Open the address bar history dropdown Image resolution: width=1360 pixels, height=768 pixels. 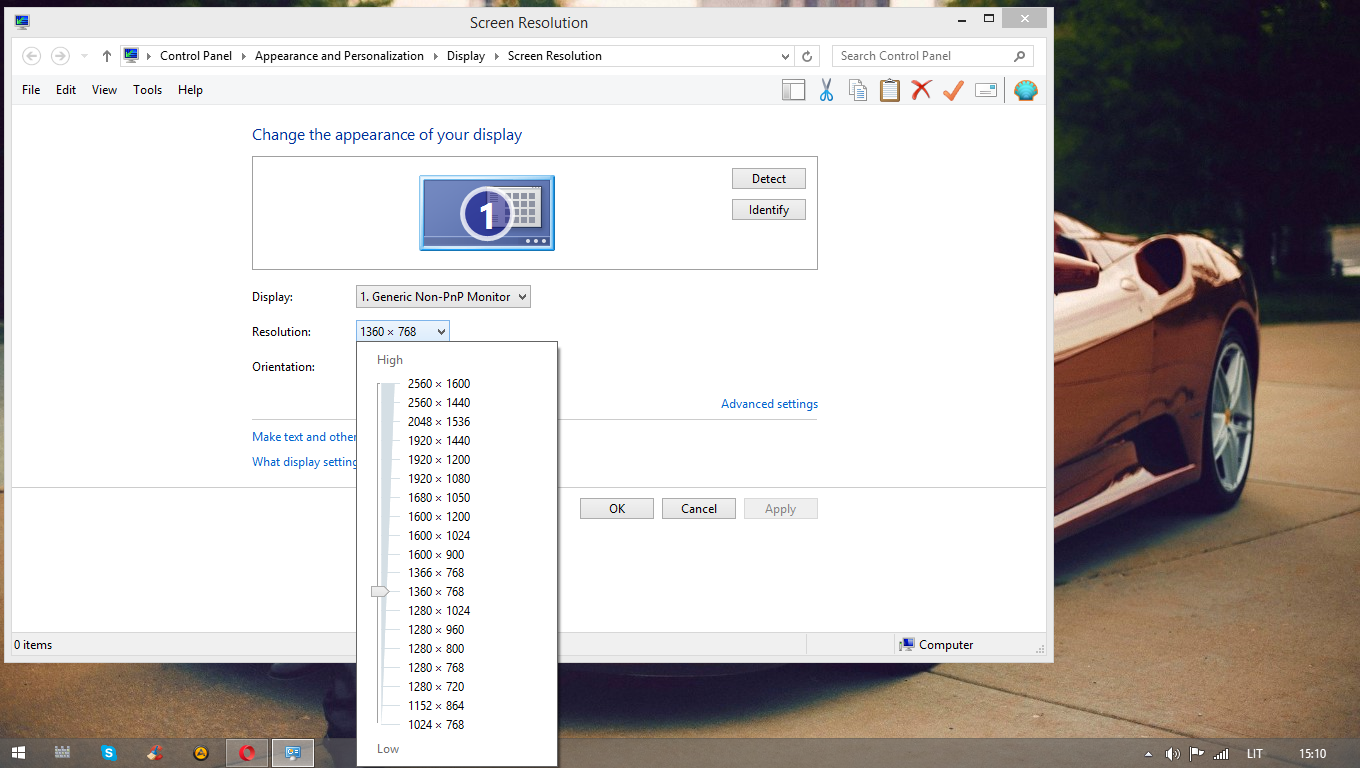point(785,56)
